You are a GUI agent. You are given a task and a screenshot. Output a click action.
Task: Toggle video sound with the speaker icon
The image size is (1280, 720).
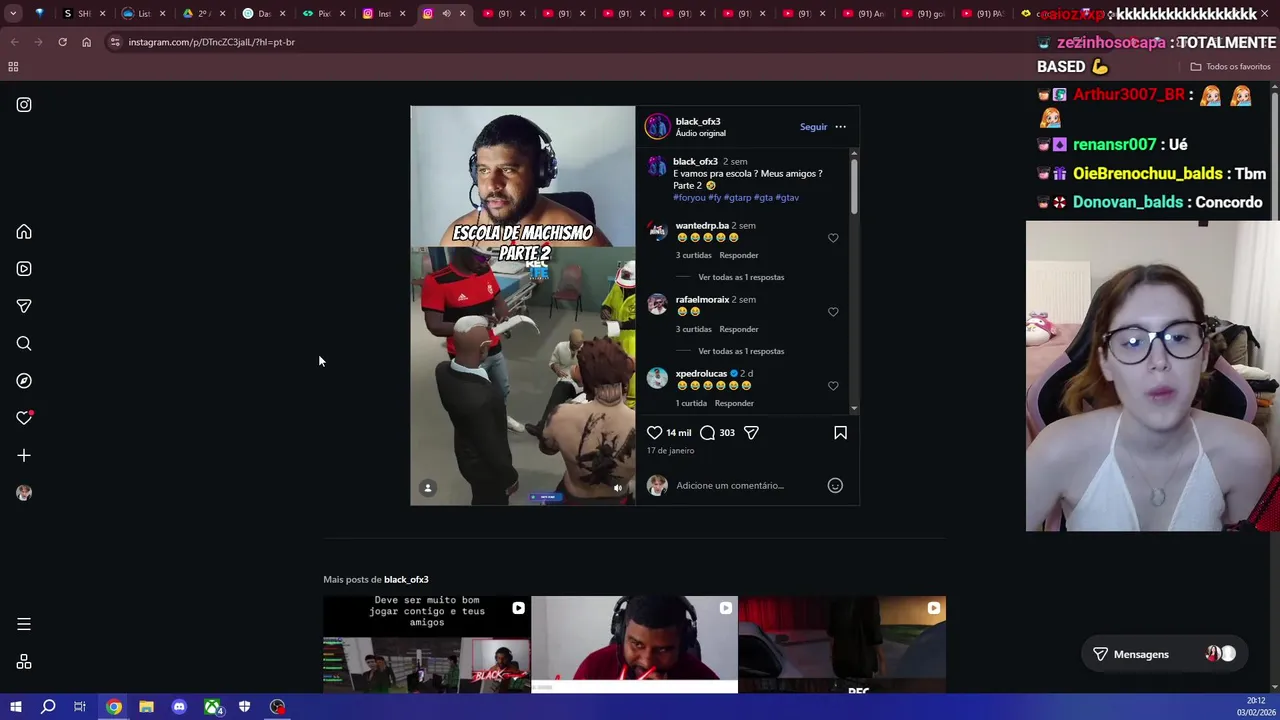[x=618, y=488]
